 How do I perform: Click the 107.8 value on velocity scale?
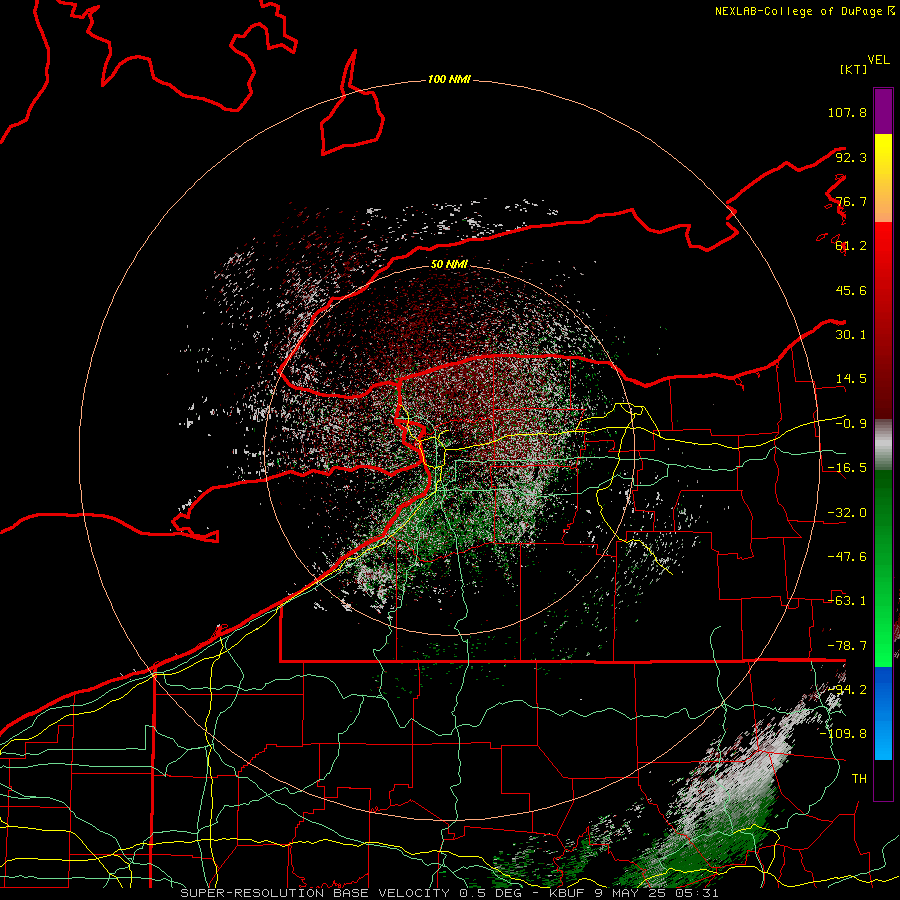coord(847,112)
